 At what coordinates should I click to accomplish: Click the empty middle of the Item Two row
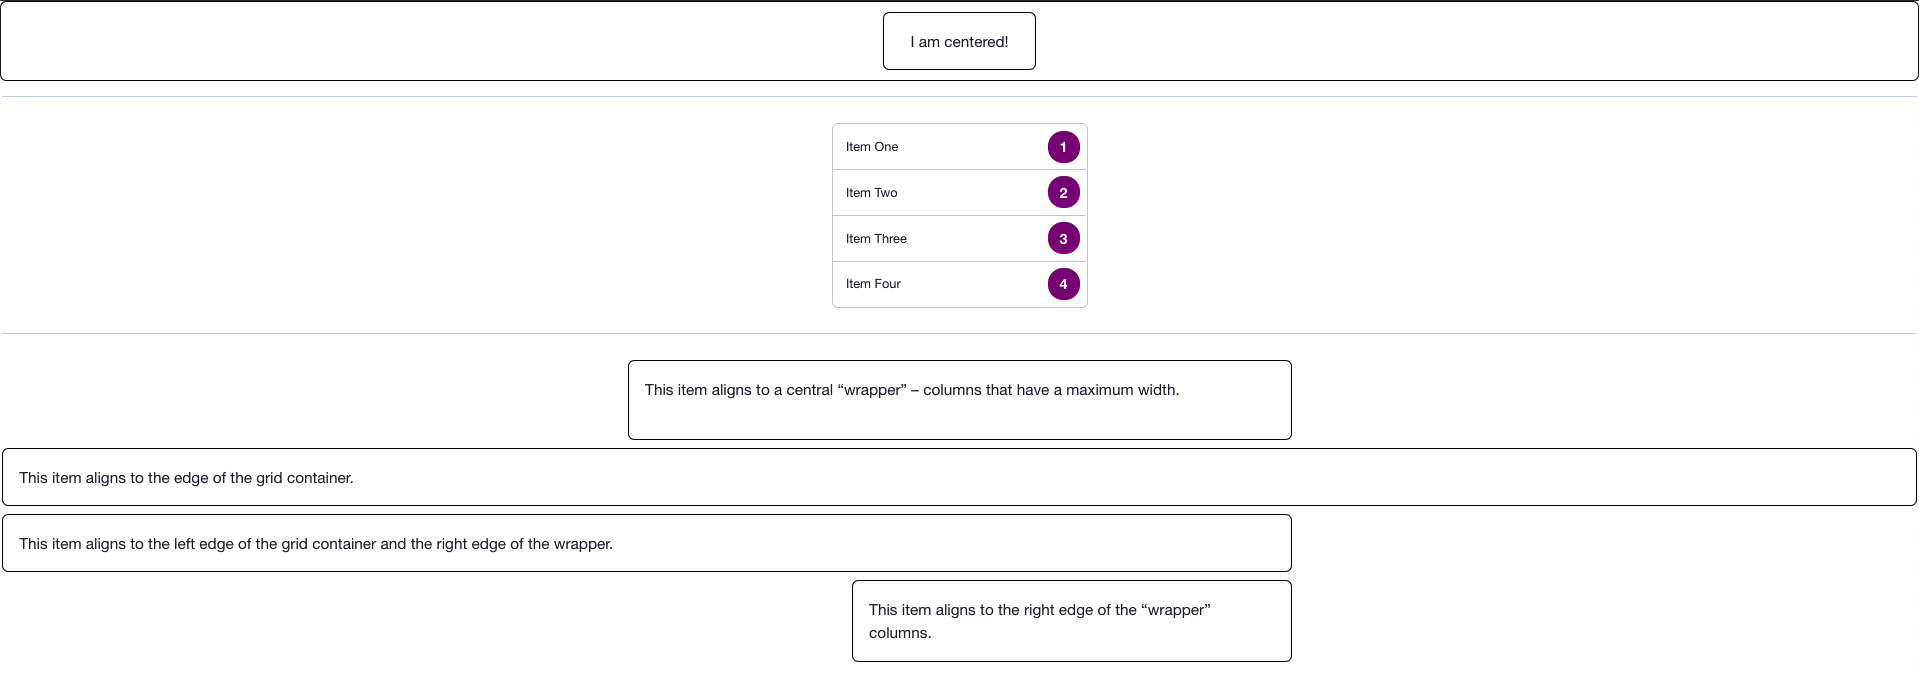tap(970, 193)
